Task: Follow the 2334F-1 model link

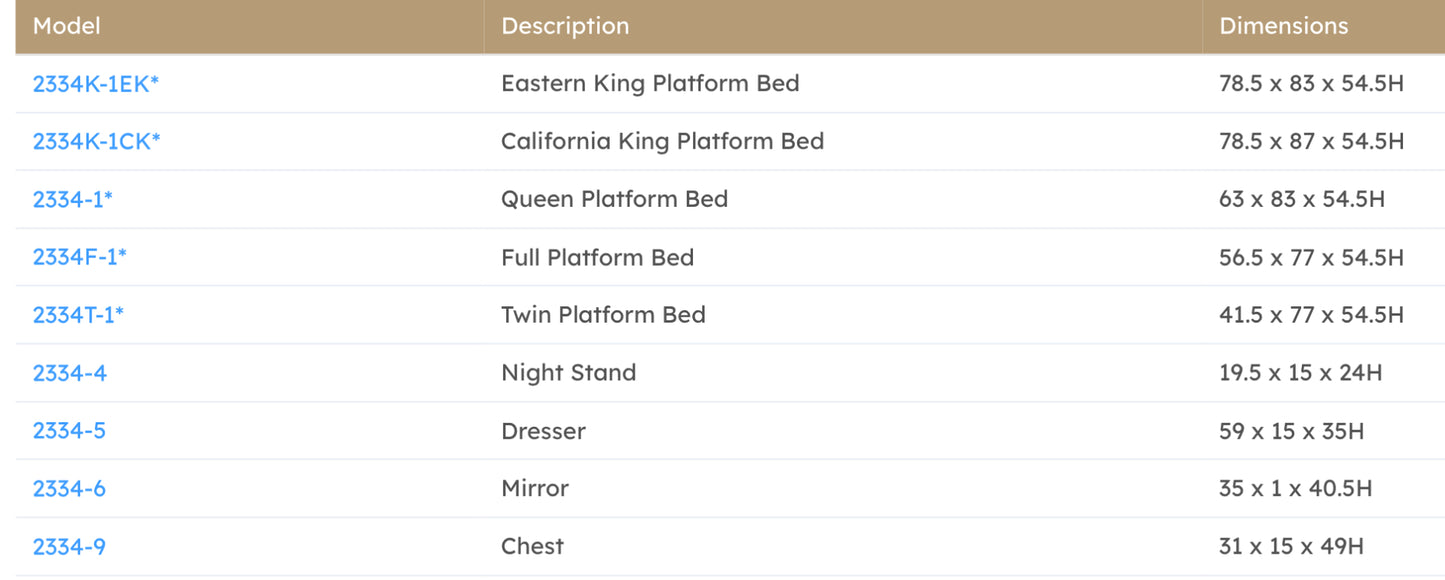Action: [x=79, y=258]
